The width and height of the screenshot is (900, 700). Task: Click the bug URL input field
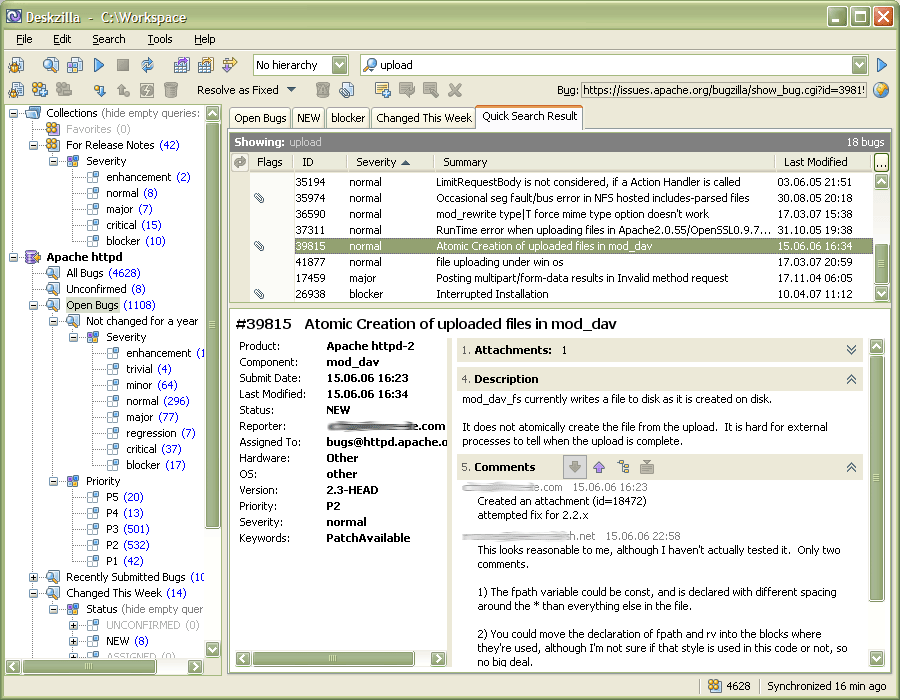[x=724, y=90]
